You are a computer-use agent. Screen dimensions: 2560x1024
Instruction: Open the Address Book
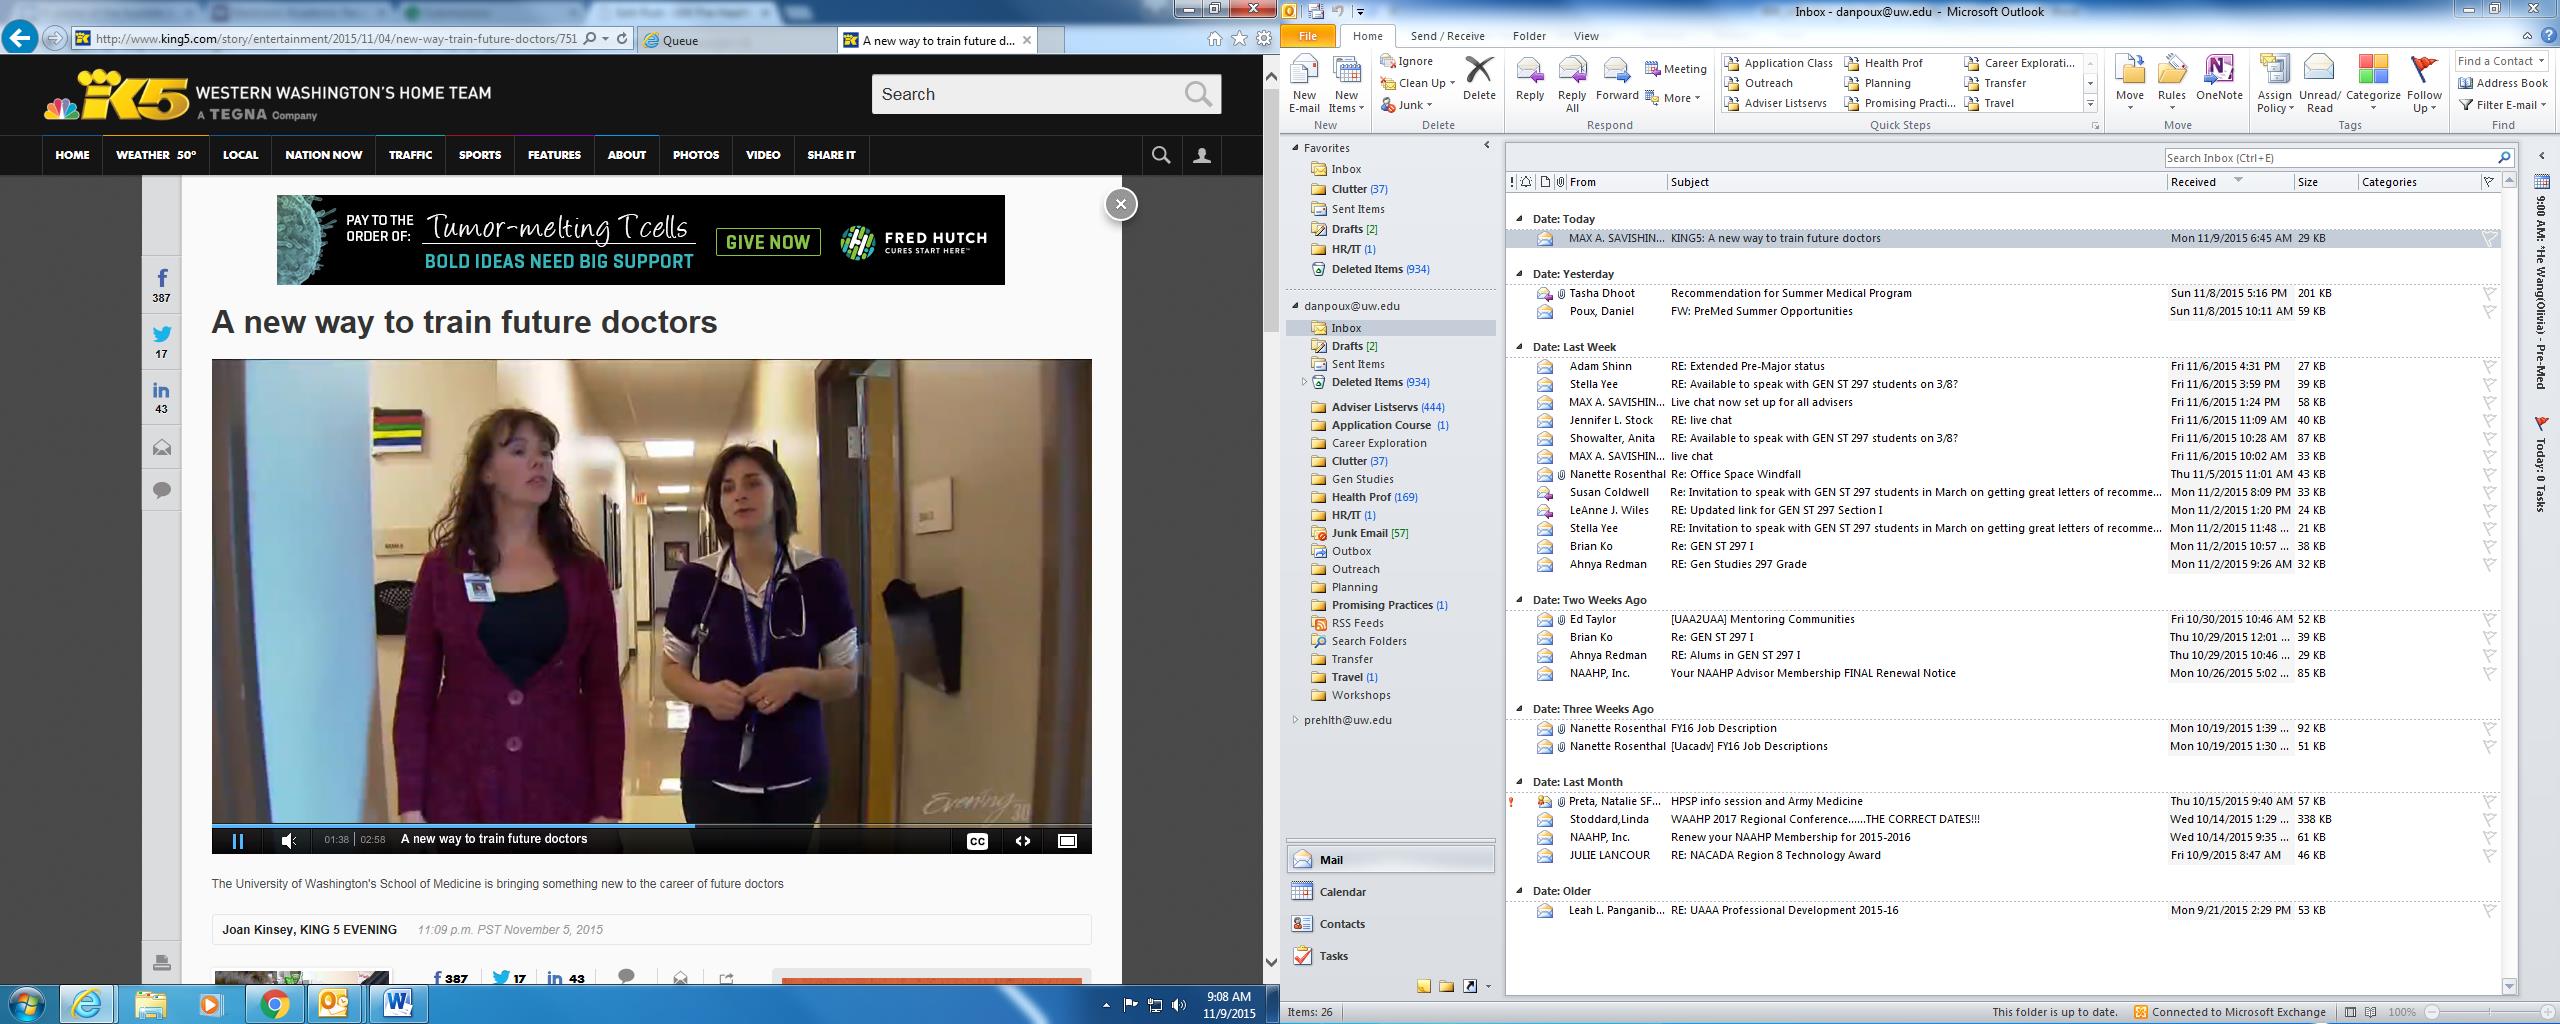click(2503, 83)
